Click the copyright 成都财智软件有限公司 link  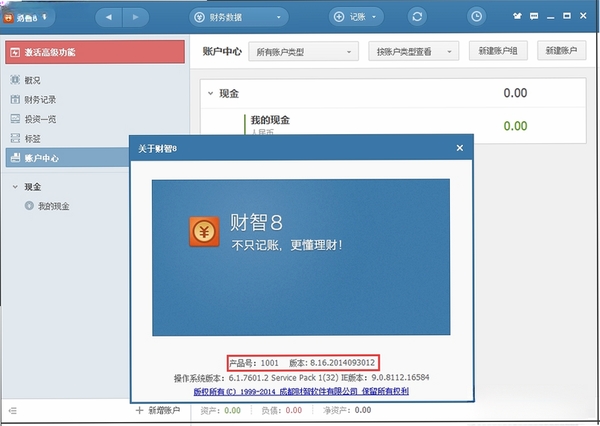[301, 391]
